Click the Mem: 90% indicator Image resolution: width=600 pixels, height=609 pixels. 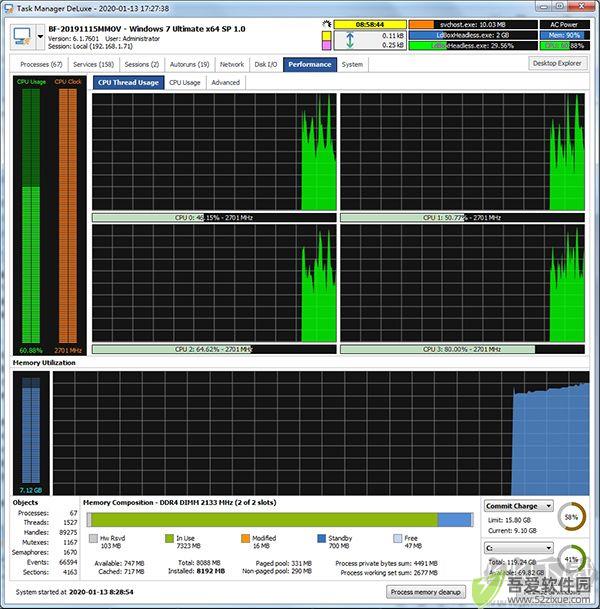tap(564, 35)
